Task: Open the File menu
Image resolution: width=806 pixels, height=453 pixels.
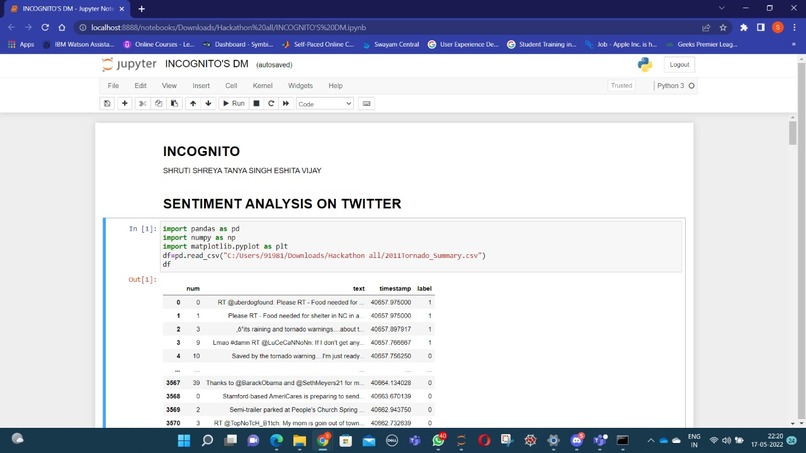Action: coord(113,86)
